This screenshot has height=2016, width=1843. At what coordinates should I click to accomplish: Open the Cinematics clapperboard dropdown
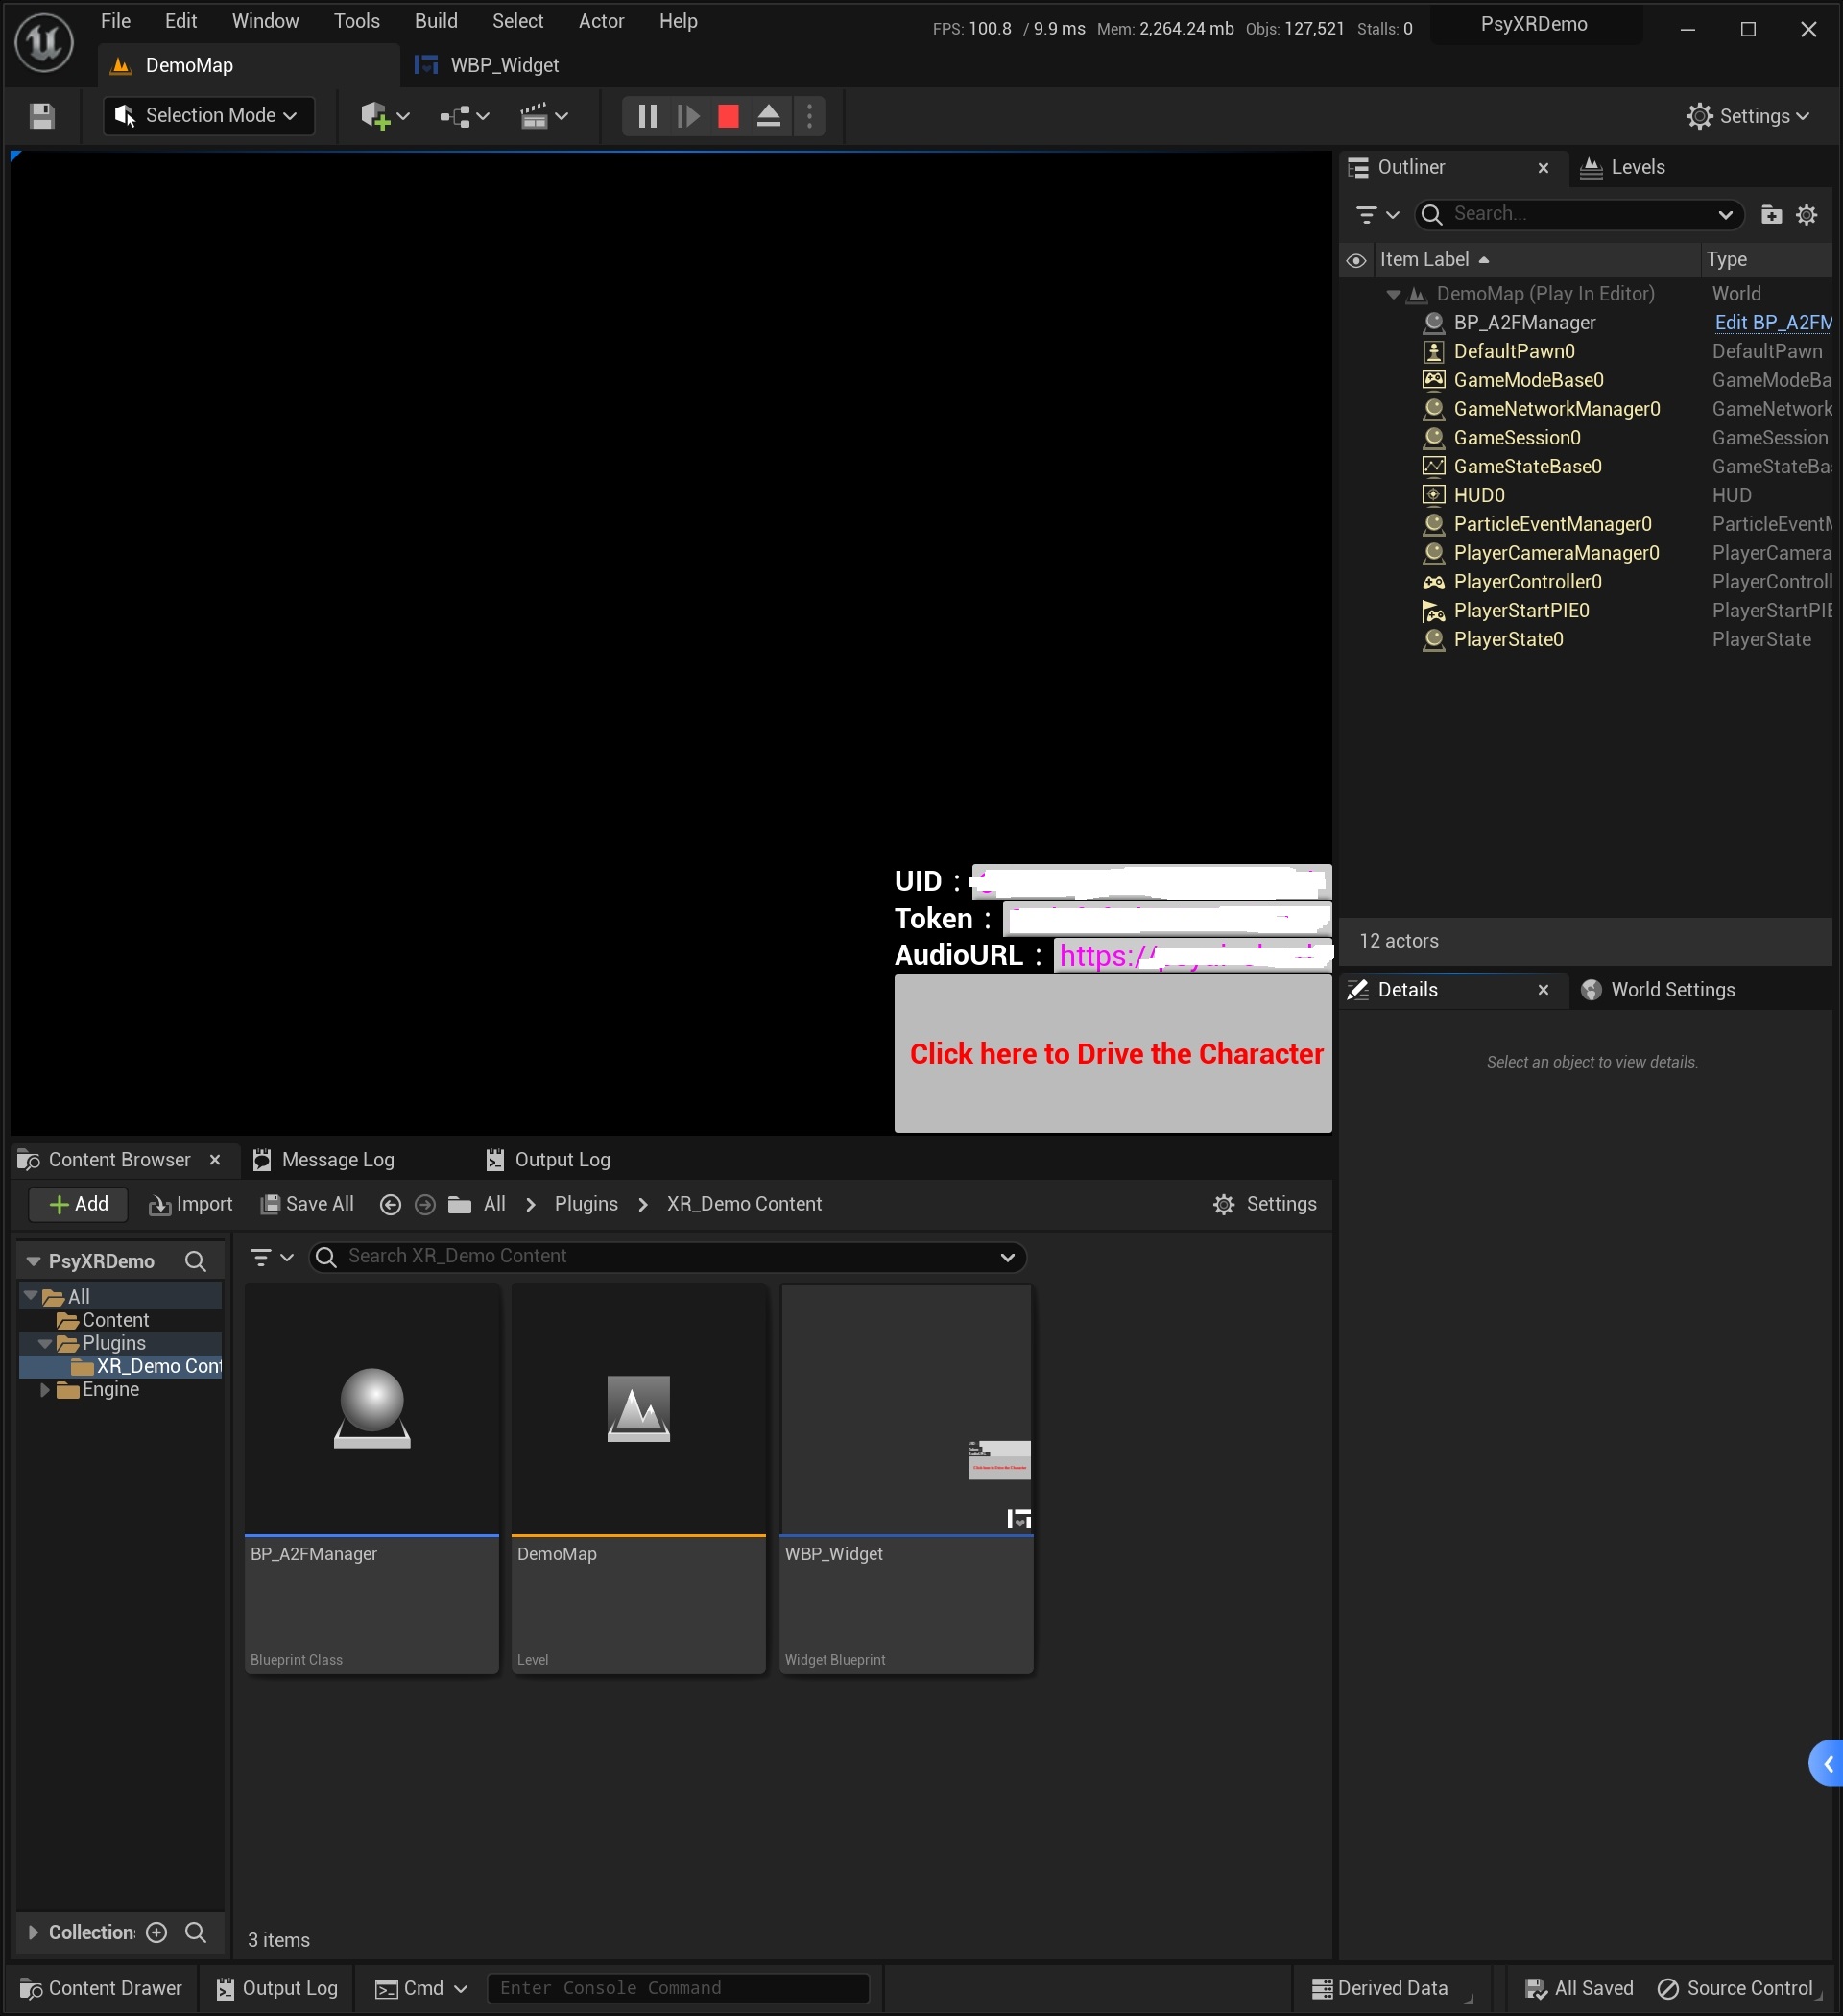[544, 116]
